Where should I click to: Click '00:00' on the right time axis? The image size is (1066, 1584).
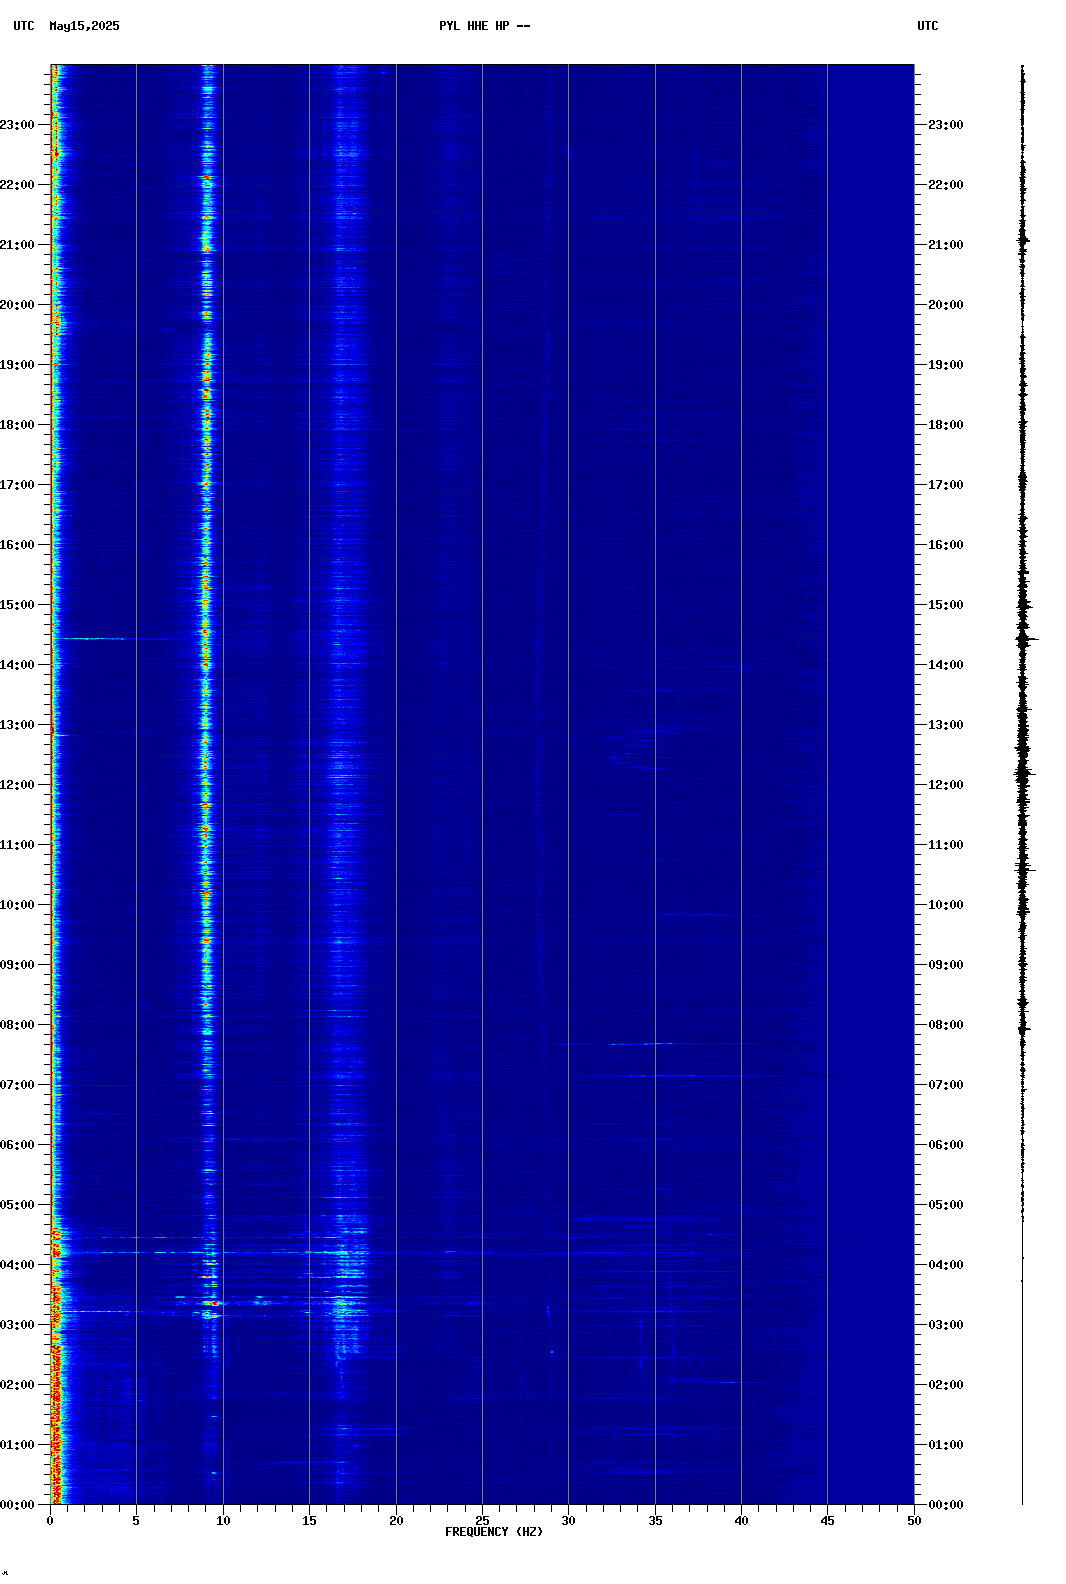946,1505
